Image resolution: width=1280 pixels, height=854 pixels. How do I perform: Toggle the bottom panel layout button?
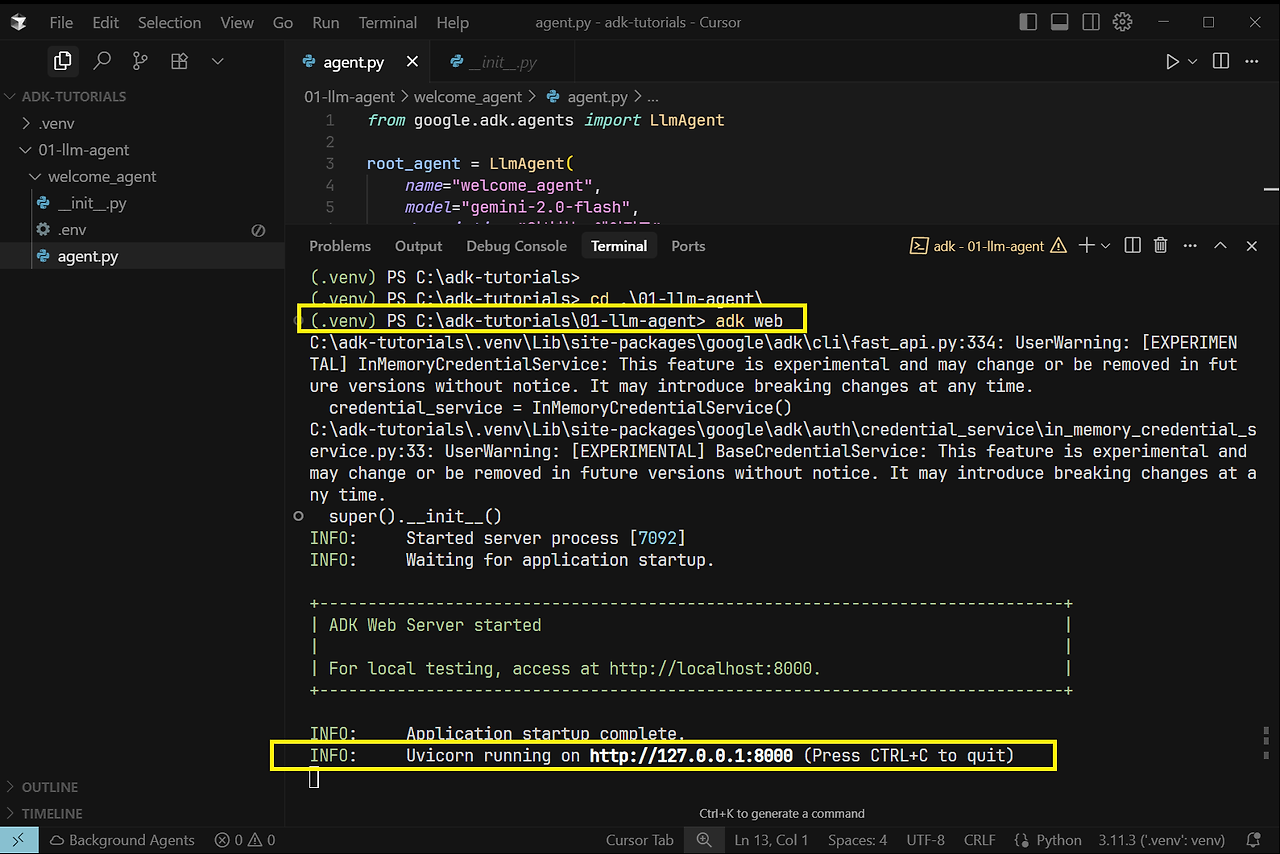click(1060, 22)
